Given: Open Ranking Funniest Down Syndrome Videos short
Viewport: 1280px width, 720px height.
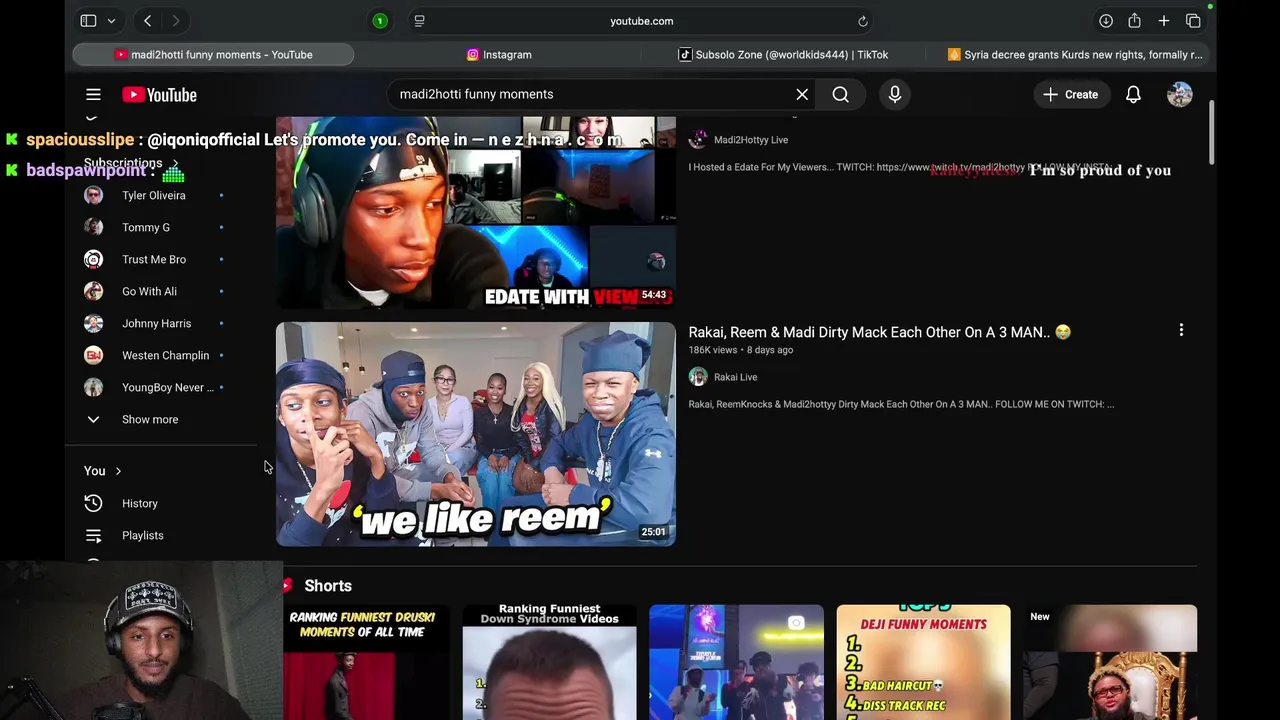Looking at the screenshot, I should (x=549, y=662).
